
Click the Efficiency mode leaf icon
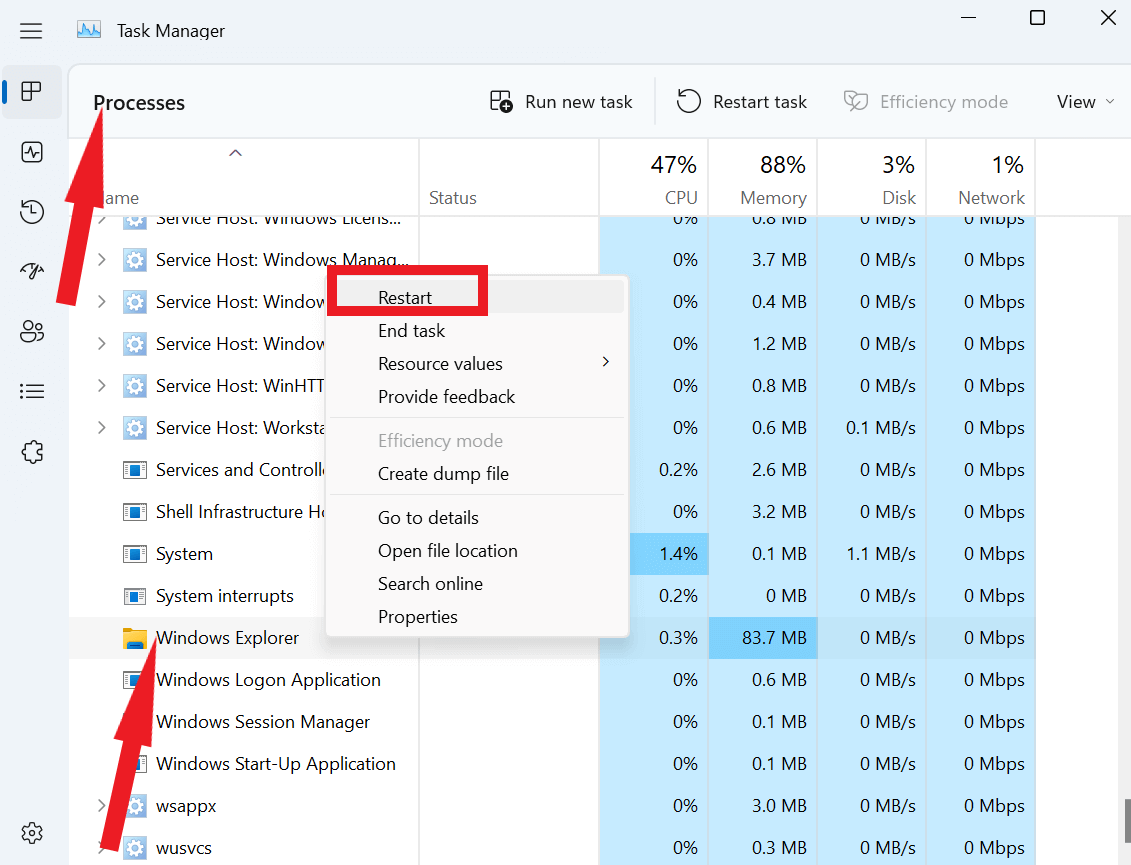click(856, 101)
